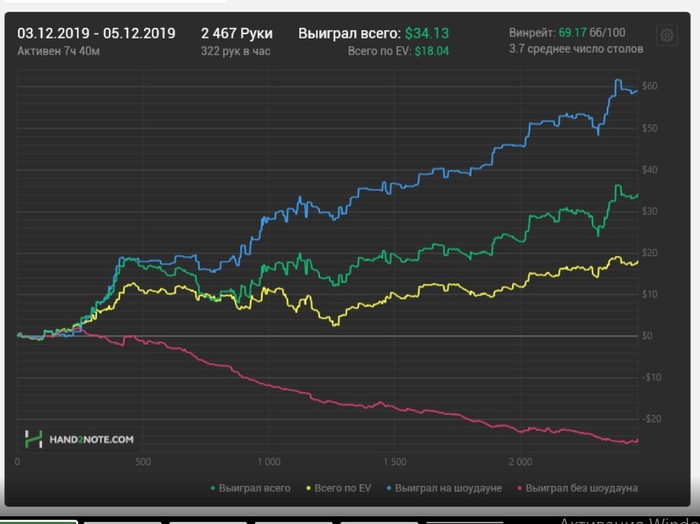Click the 1 500 x-axis label
The width and height of the screenshot is (700, 524).
[395, 462]
